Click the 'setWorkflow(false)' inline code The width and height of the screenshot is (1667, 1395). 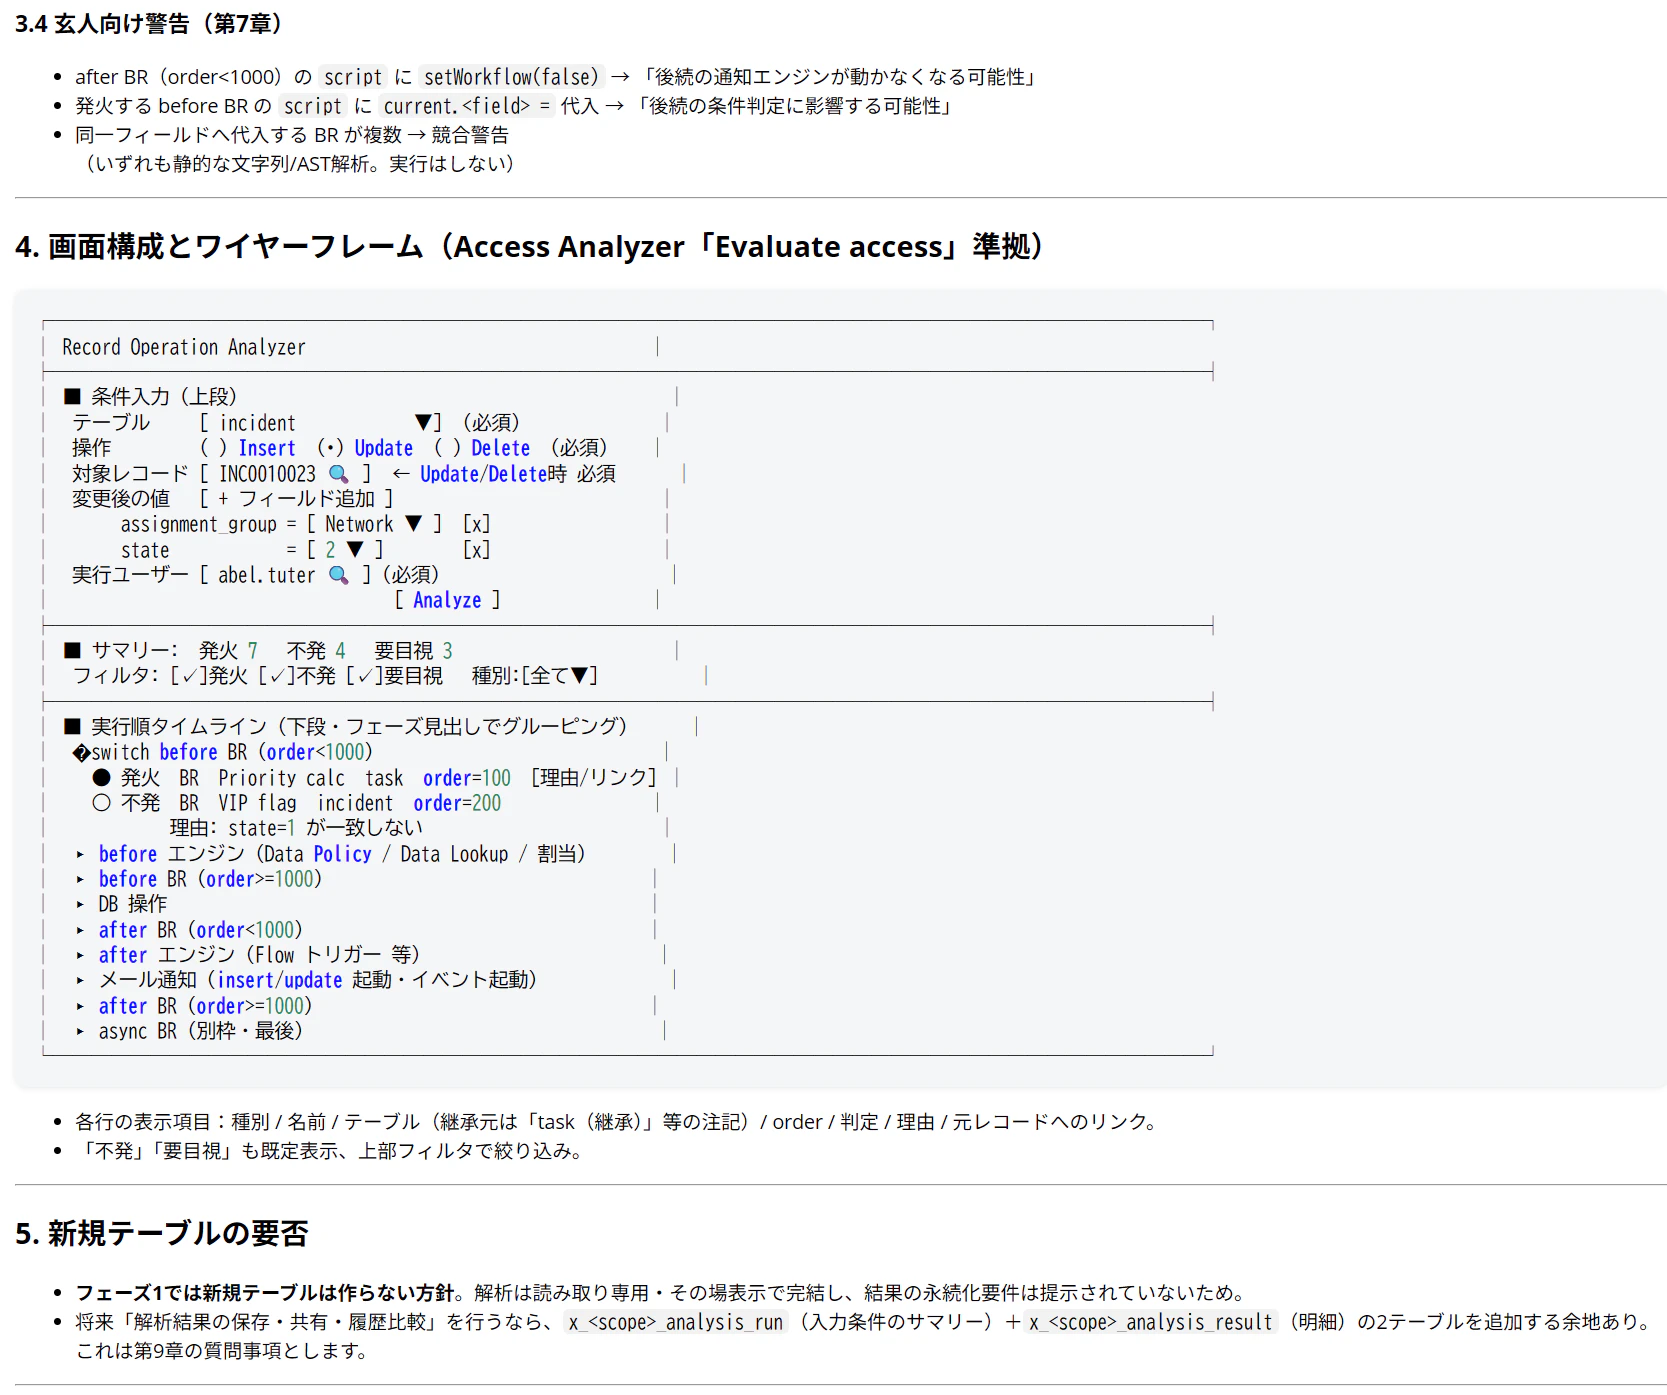[511, 77]
